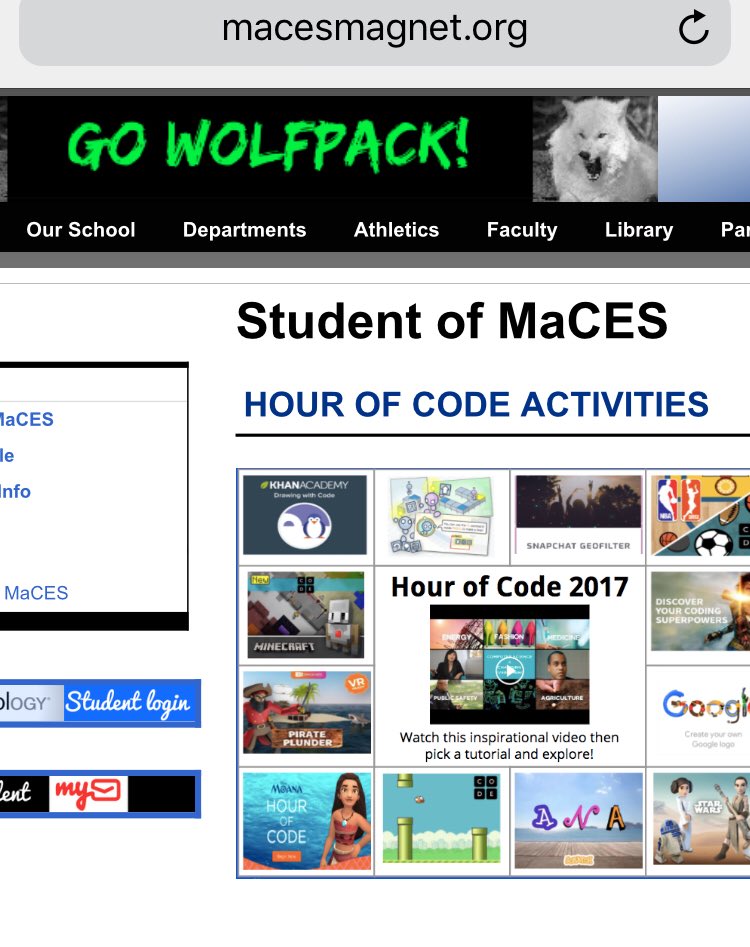Open the Athletics menu
The width and height of the screenshot is (750, 947).
click(396, 230)
